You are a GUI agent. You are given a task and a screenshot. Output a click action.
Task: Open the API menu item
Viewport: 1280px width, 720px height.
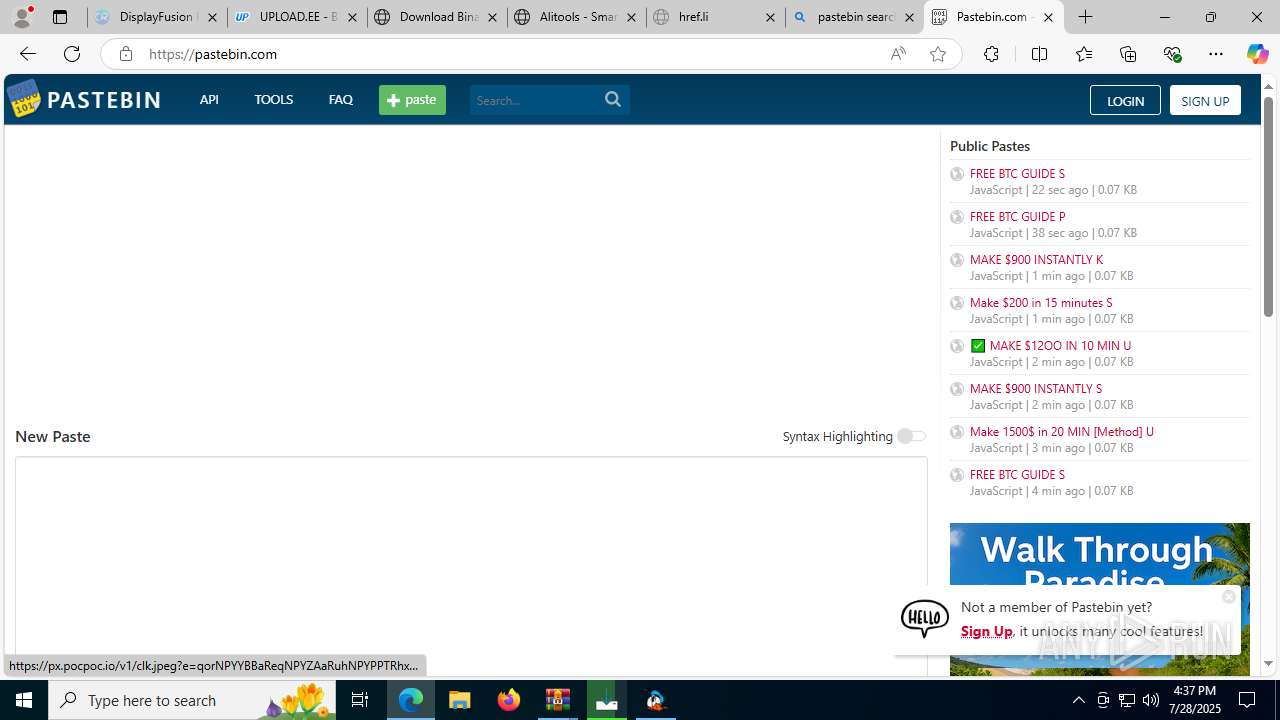pos(209,99)
